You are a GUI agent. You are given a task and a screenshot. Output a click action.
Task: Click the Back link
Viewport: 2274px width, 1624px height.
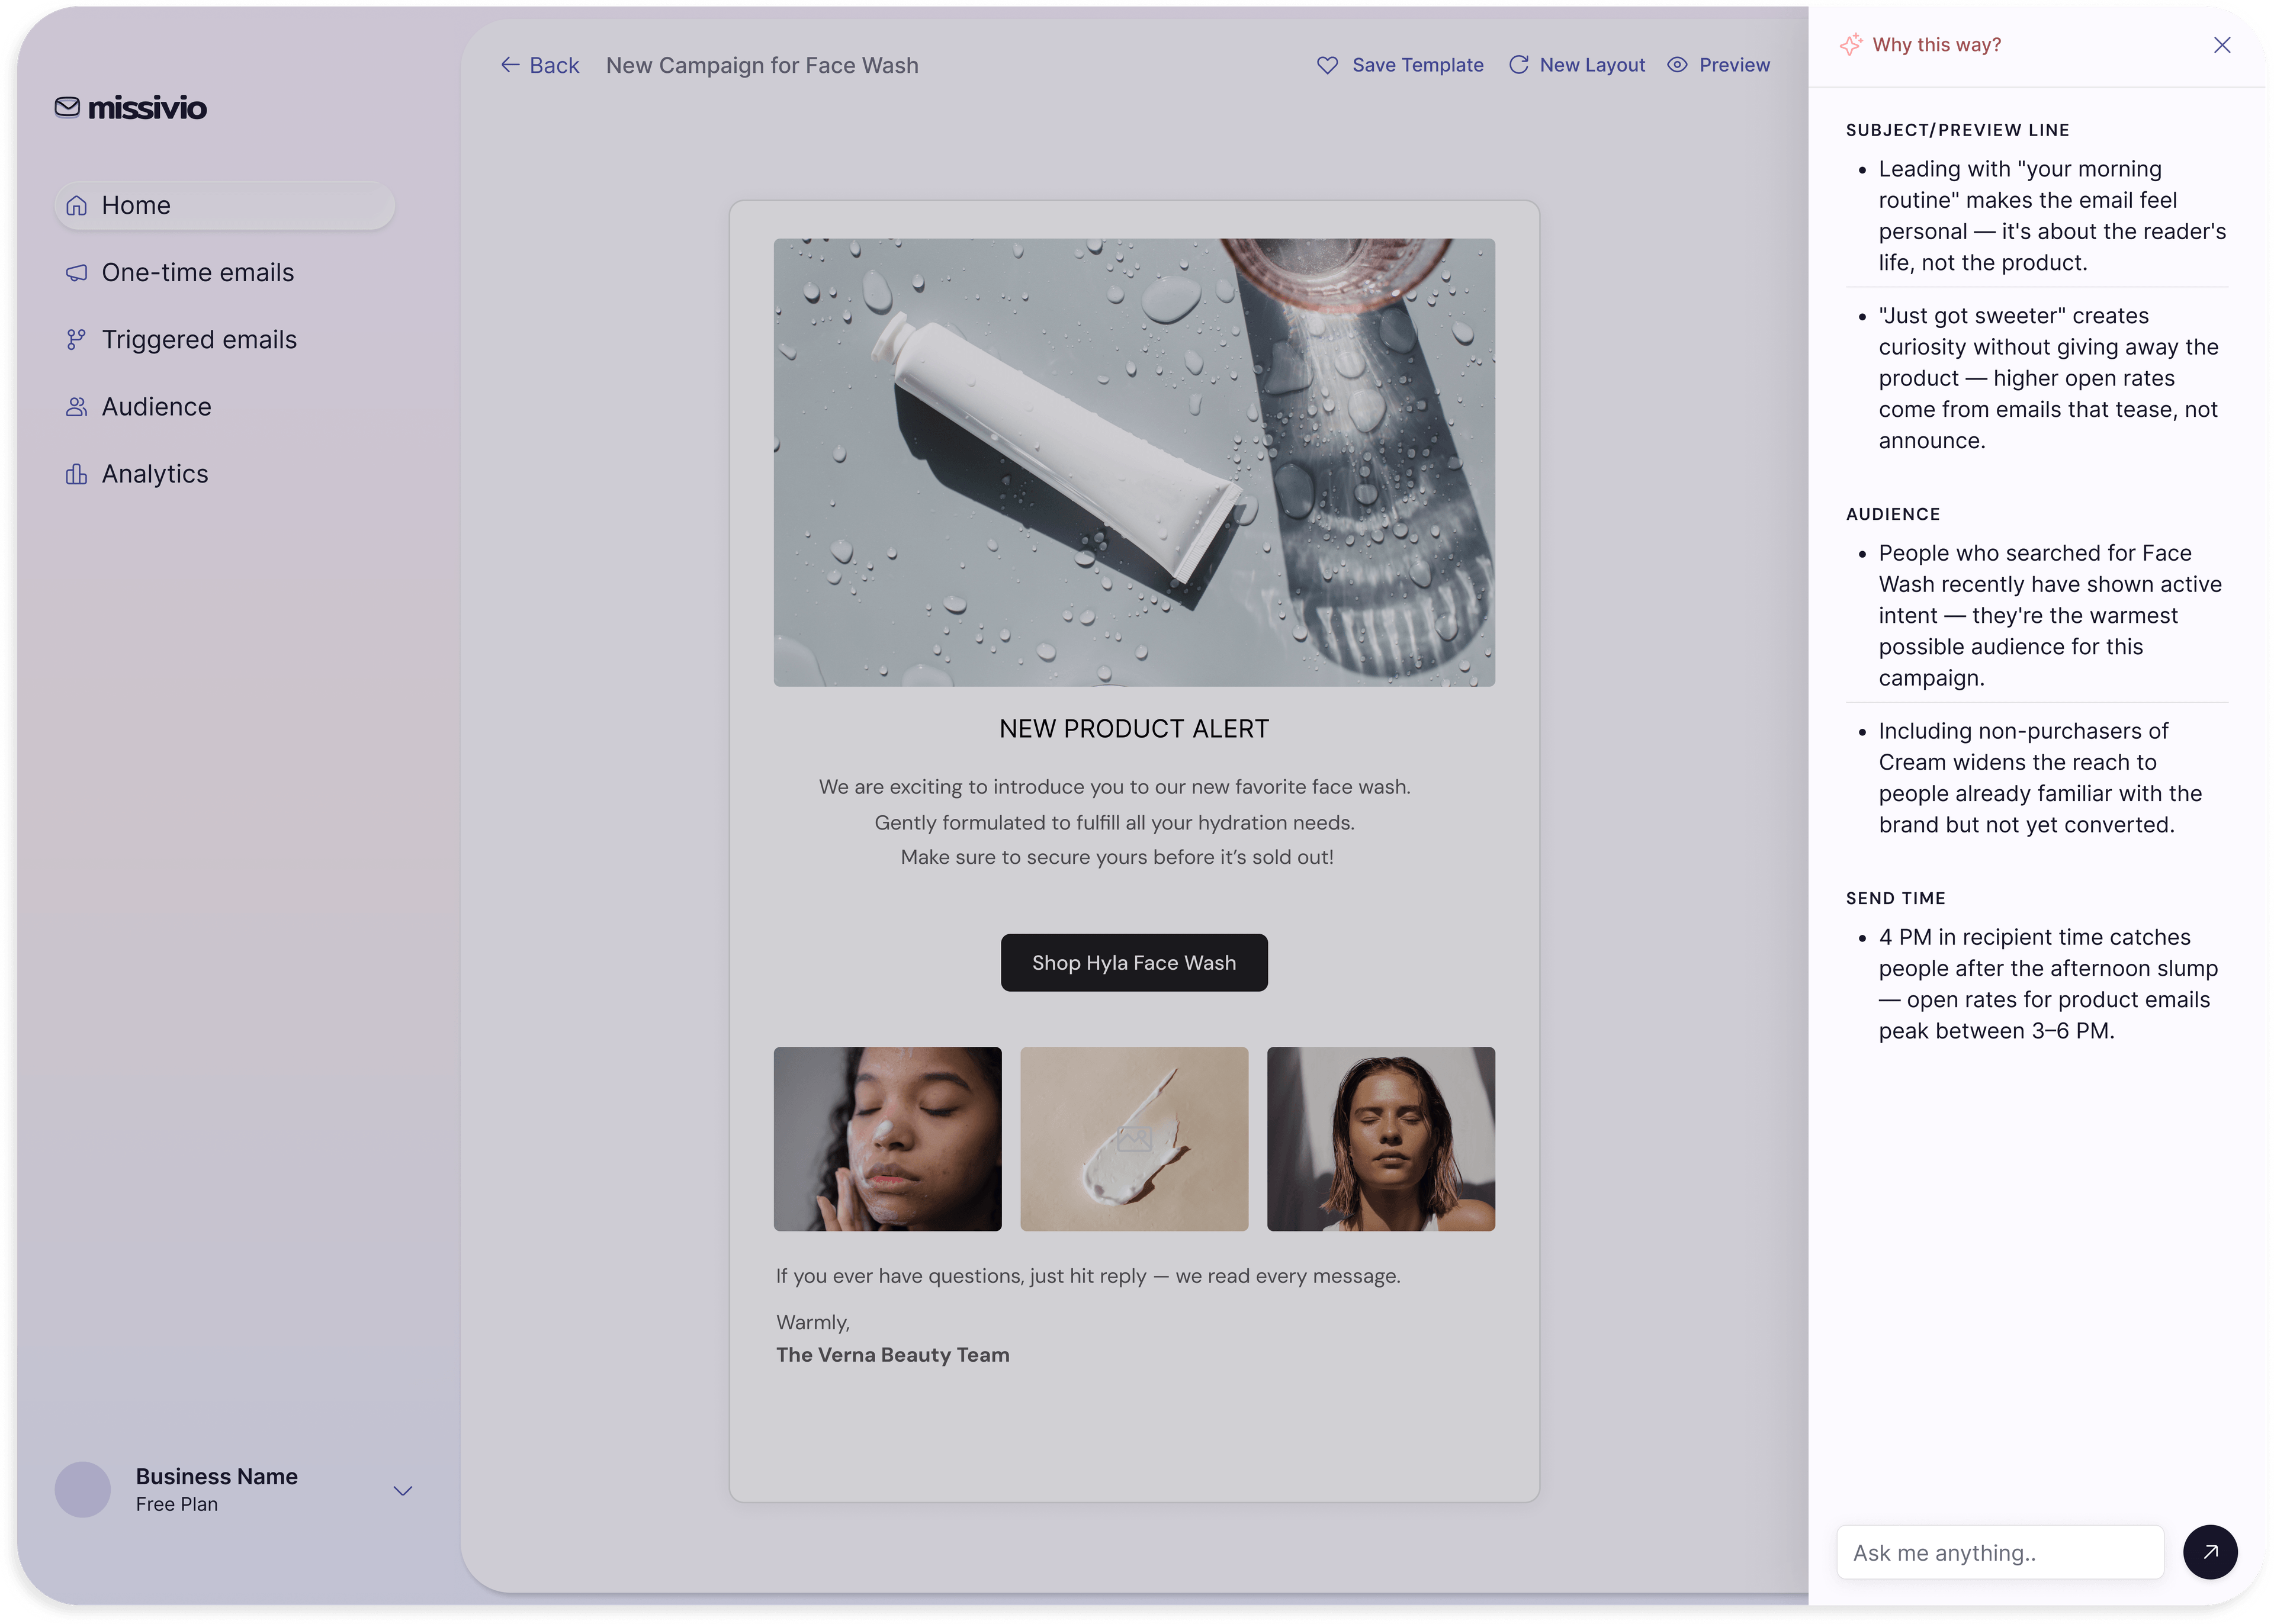tap(540, 65)
